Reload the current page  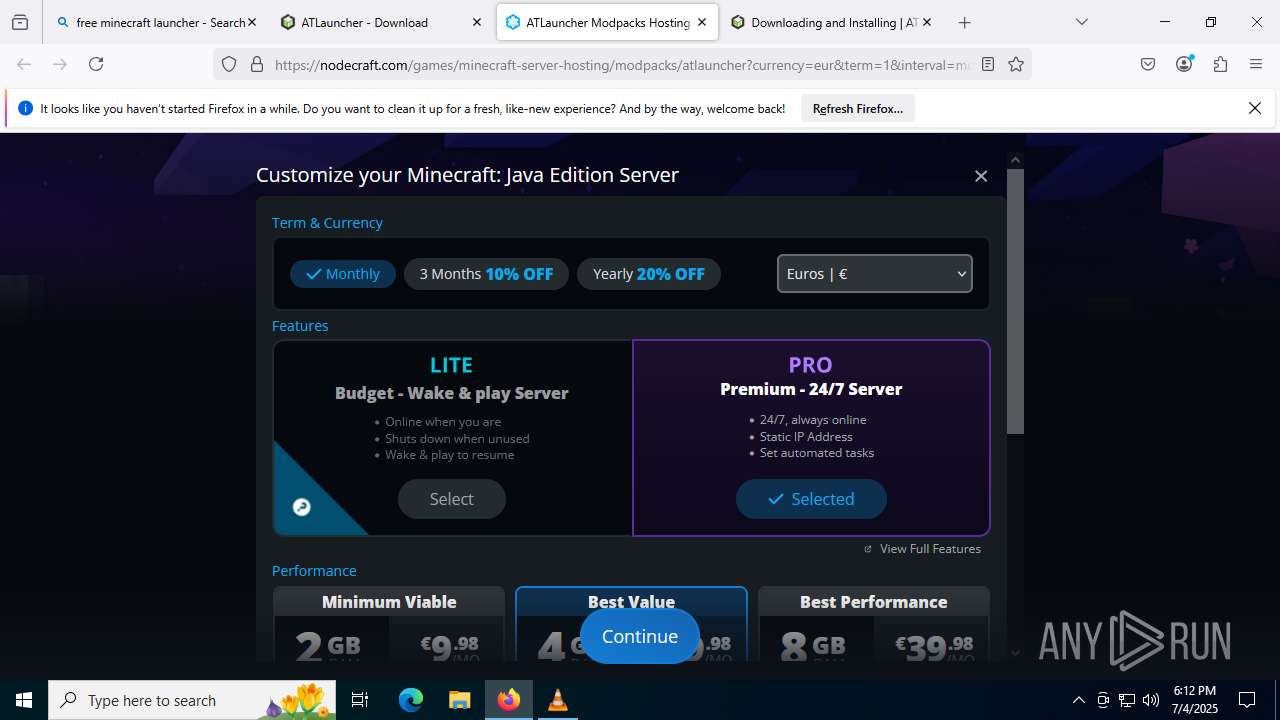point(96,64)
